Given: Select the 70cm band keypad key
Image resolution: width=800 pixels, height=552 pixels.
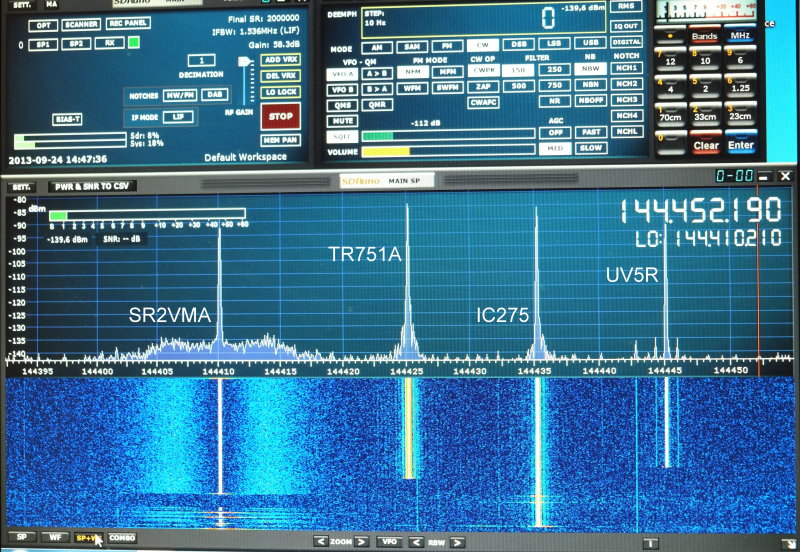Looking at the screenshot, I should (x=670, y=114).
